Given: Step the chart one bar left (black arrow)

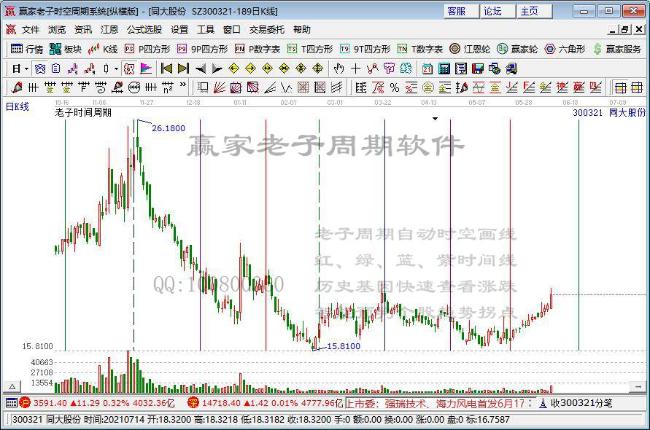Looking at the screenshot, I should [x=200, y=68].
